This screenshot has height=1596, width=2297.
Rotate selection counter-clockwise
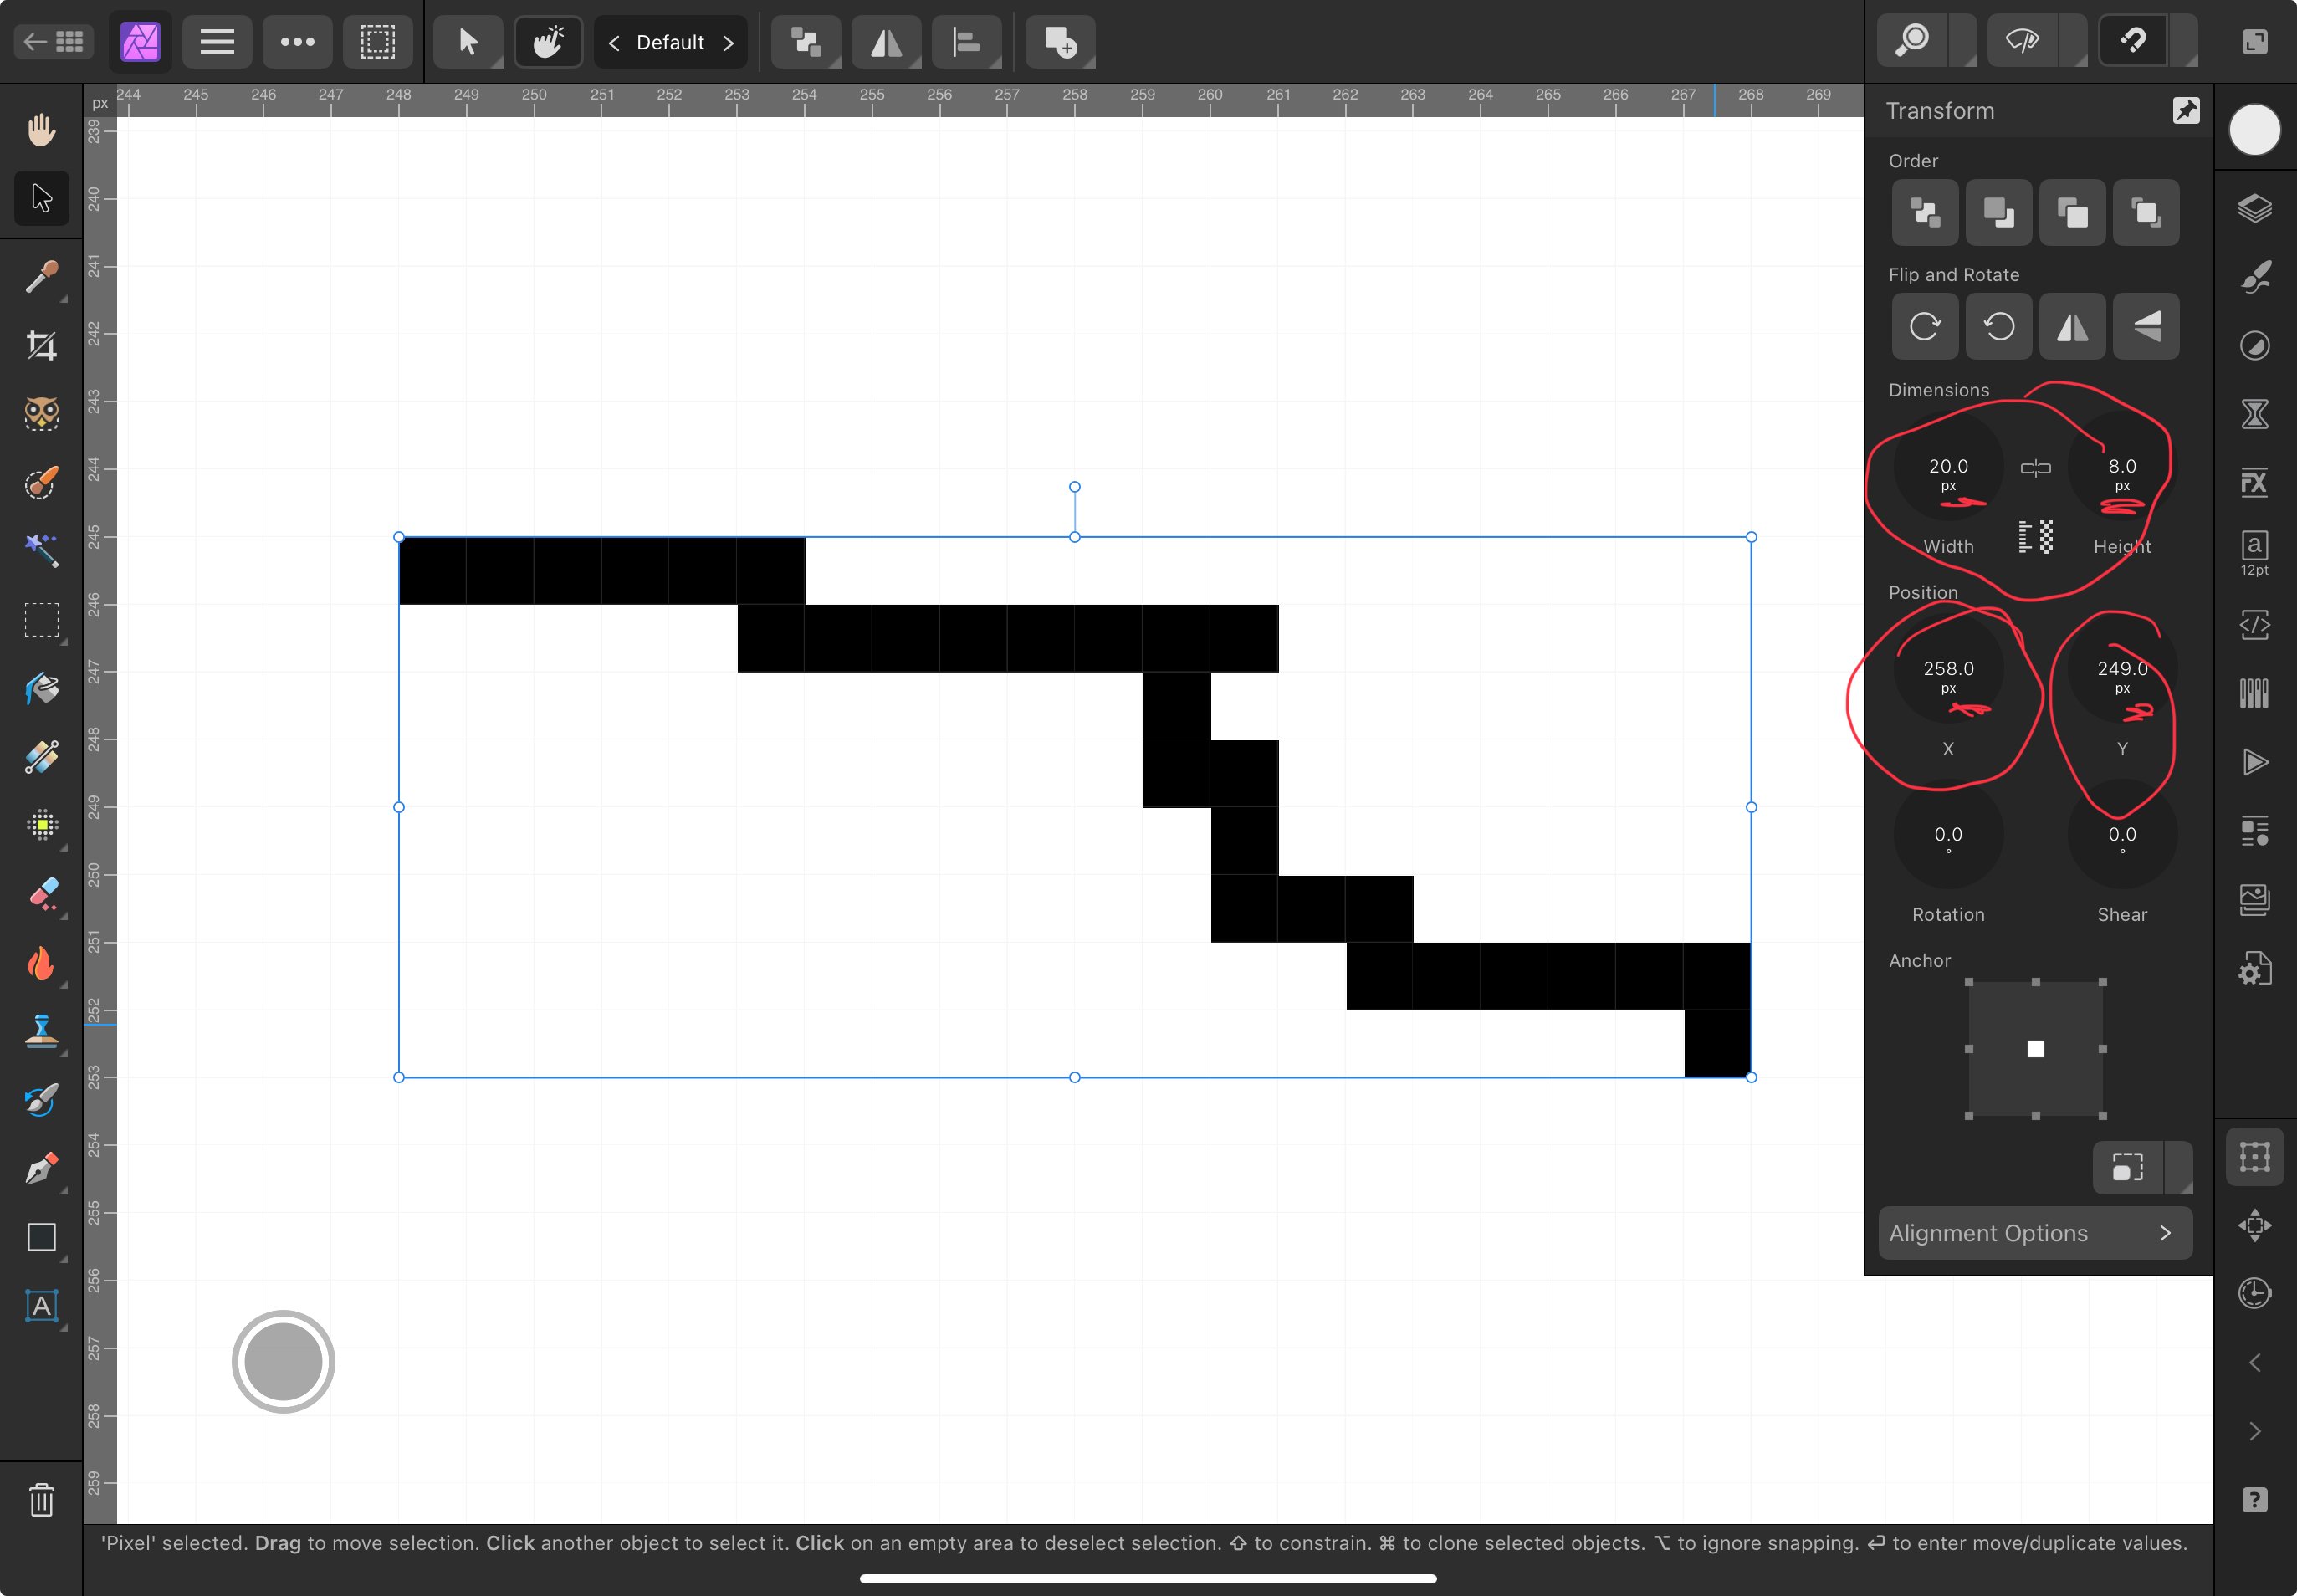pyautogui.click(x=1998, y=326)
